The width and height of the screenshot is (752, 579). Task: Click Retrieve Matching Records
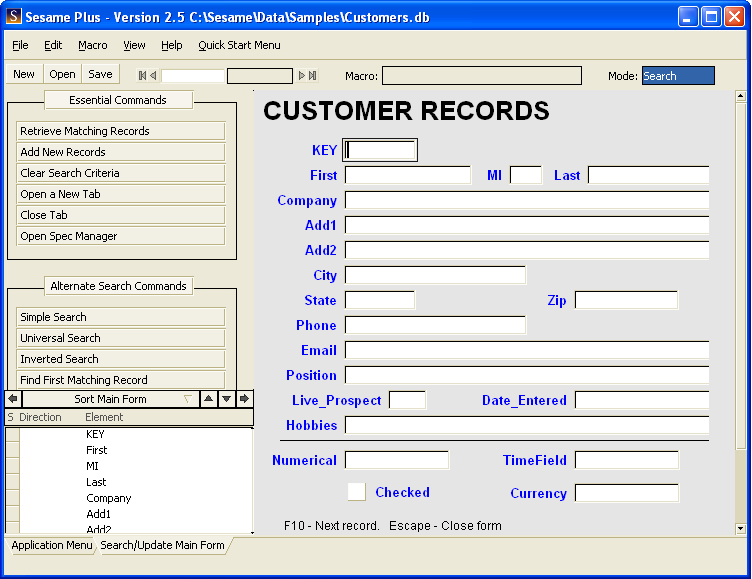click(121, 131)
